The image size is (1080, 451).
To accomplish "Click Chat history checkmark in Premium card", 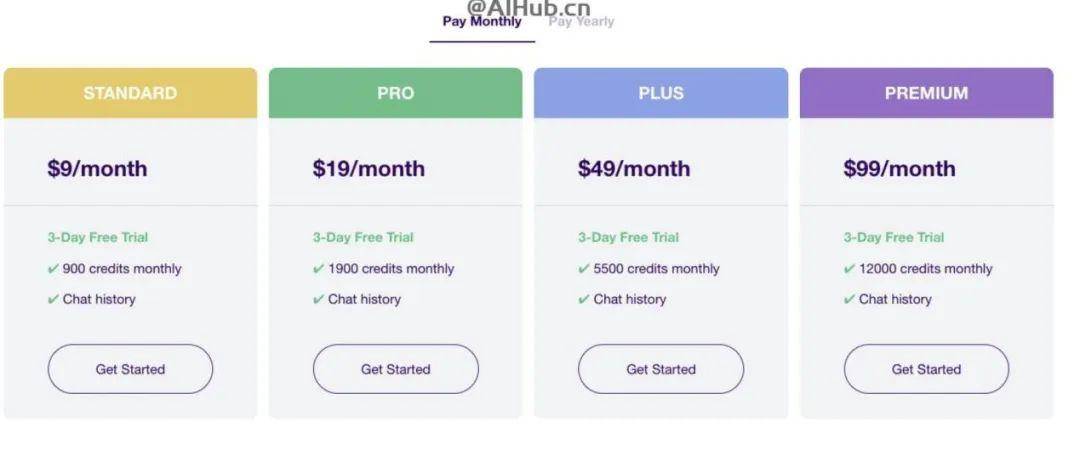I will (849, 300).
